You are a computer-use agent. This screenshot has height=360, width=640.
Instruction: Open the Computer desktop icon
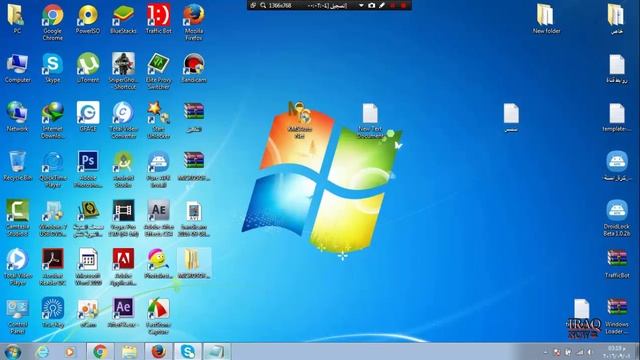18,68
